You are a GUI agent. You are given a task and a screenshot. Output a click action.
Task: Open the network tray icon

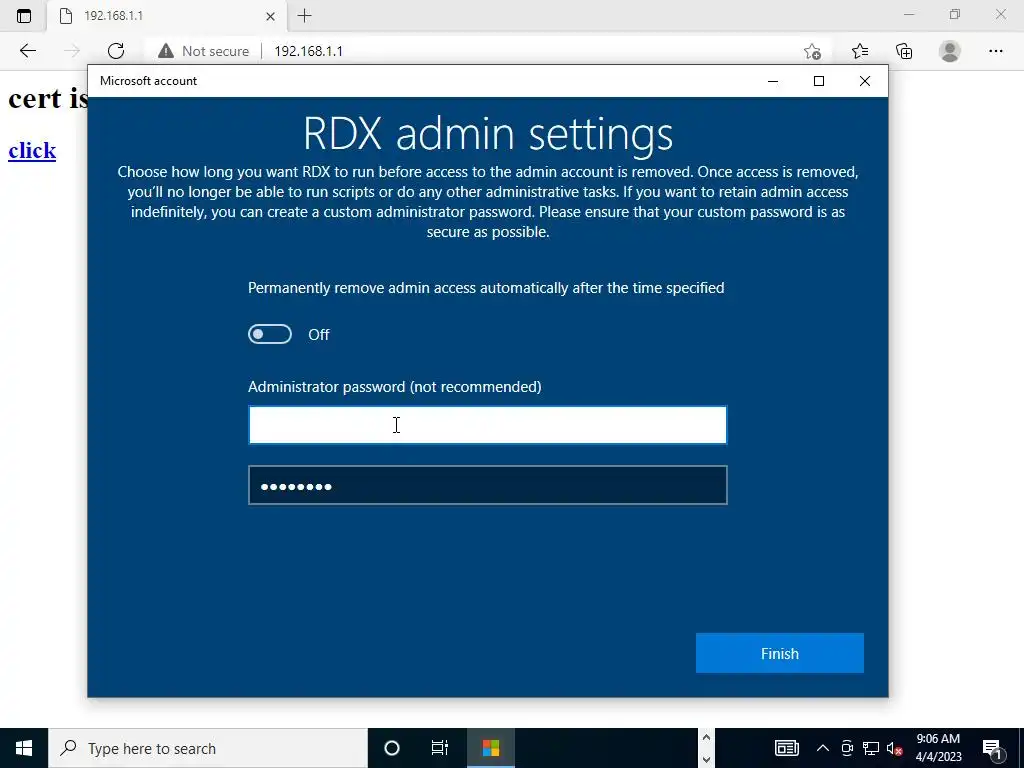[x=871, y=748]
